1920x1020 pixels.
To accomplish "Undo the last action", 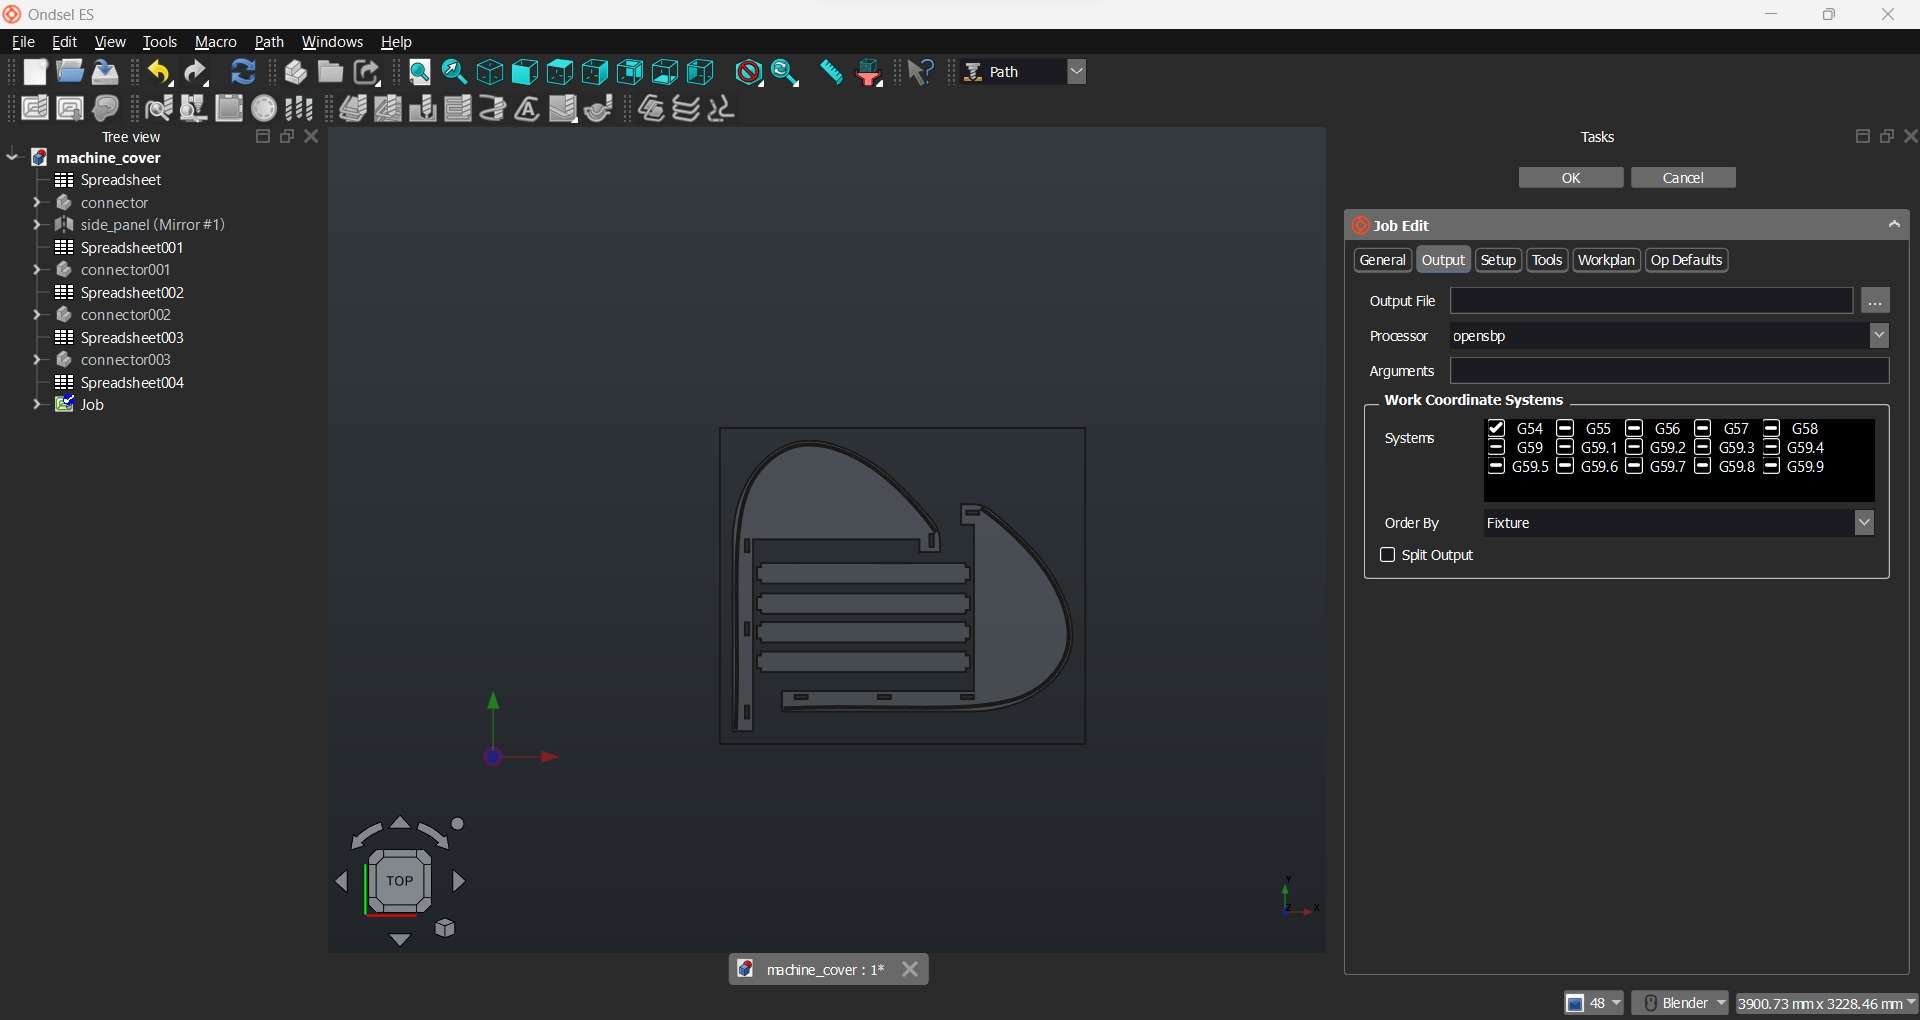I will pyautogui.click(x=160, y=72).
